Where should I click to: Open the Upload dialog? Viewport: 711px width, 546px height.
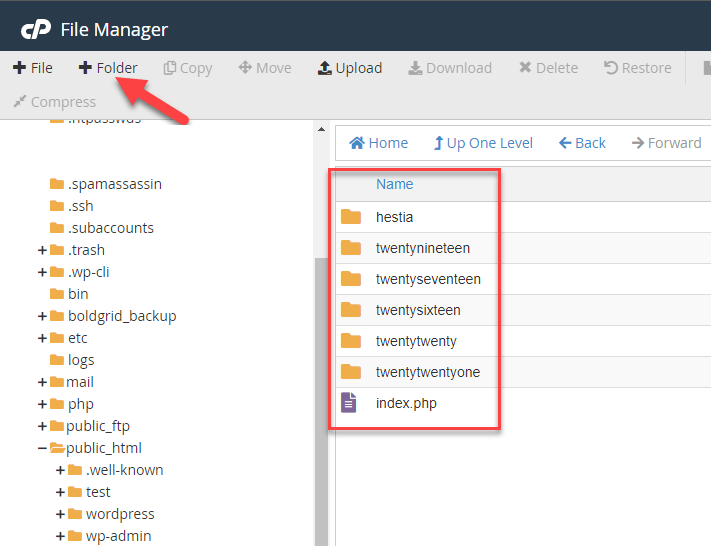(350, 68)
